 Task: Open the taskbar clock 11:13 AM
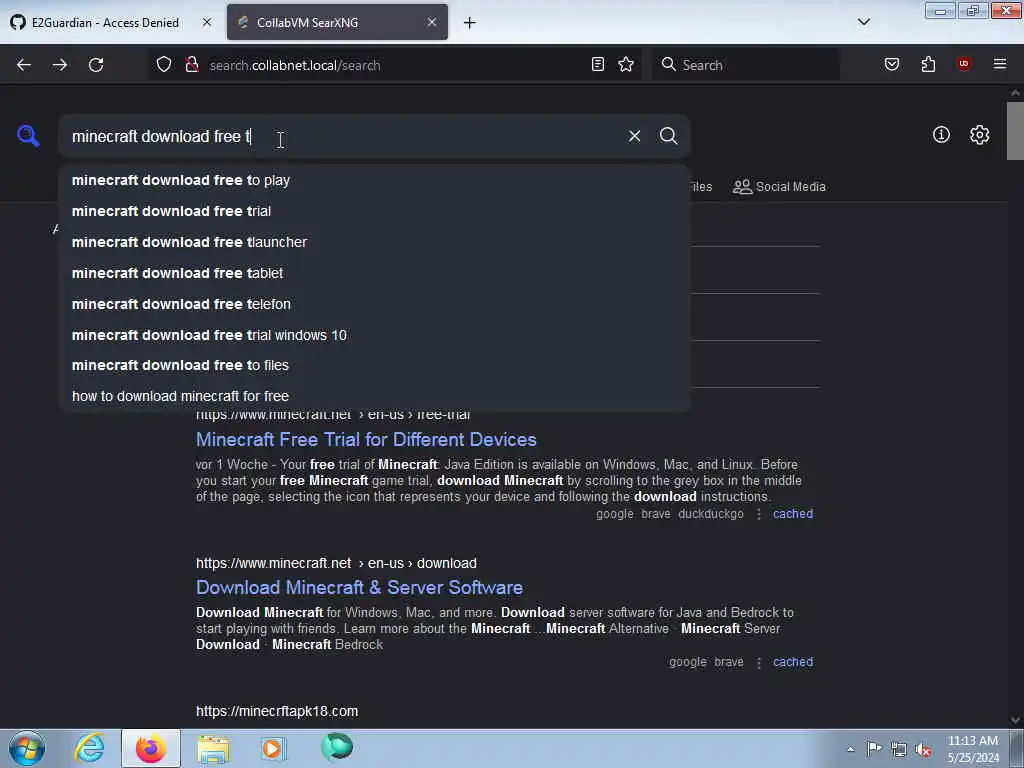point(972,749)
